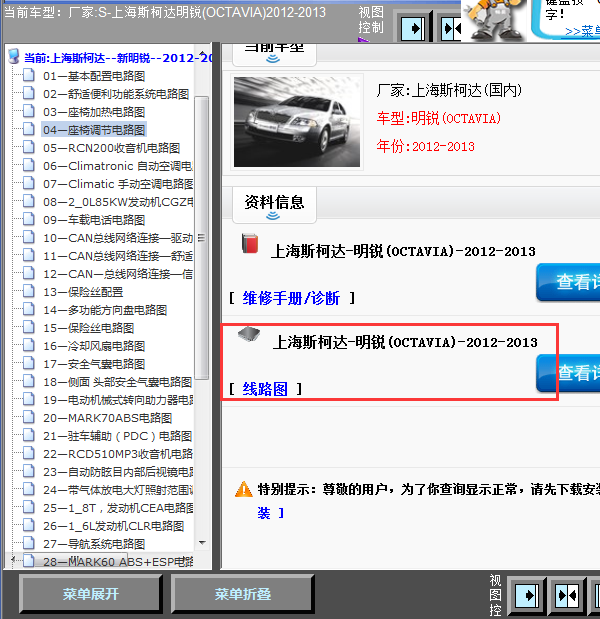The height and width of the screenshot is (619, 600).
Task: Open the 11—CAN总线网络连接—舒适 item
Action: 118,256
